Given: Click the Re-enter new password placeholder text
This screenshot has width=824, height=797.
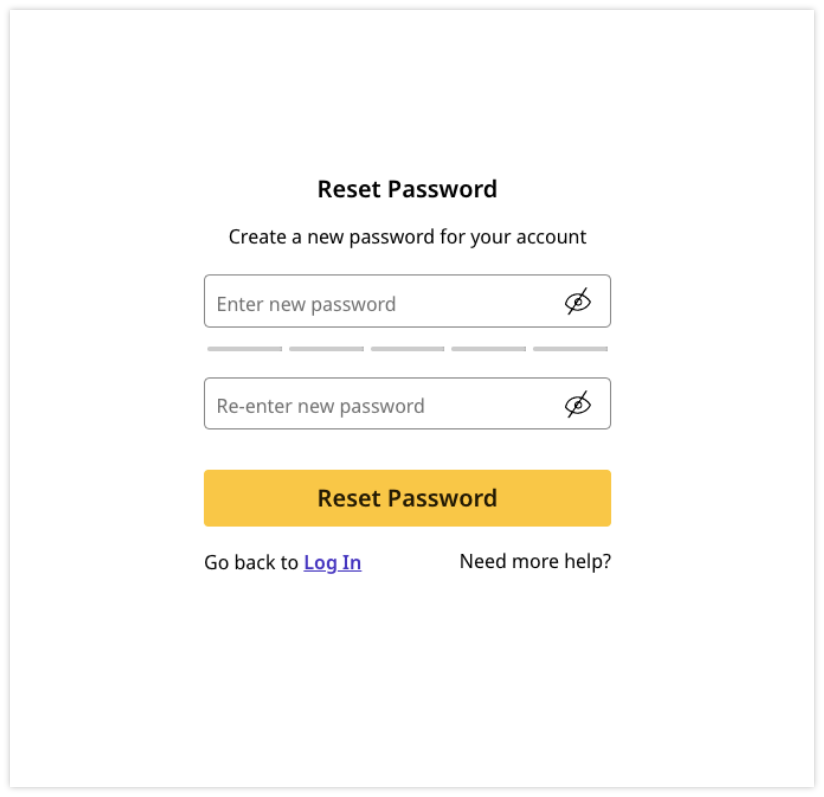Looking at the screenshot, I should tap(321, 406).
